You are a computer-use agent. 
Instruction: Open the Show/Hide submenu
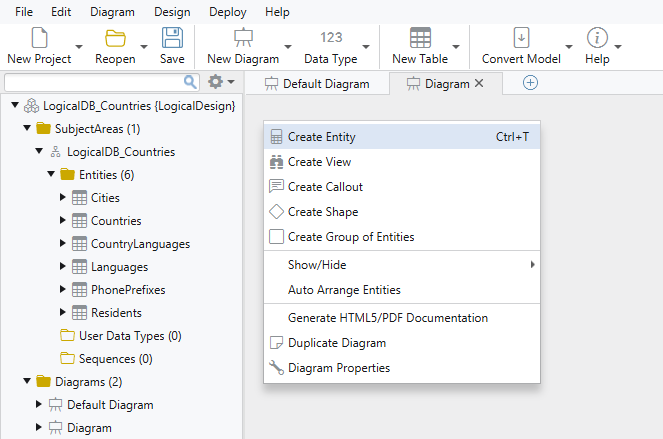coord(402,265)
